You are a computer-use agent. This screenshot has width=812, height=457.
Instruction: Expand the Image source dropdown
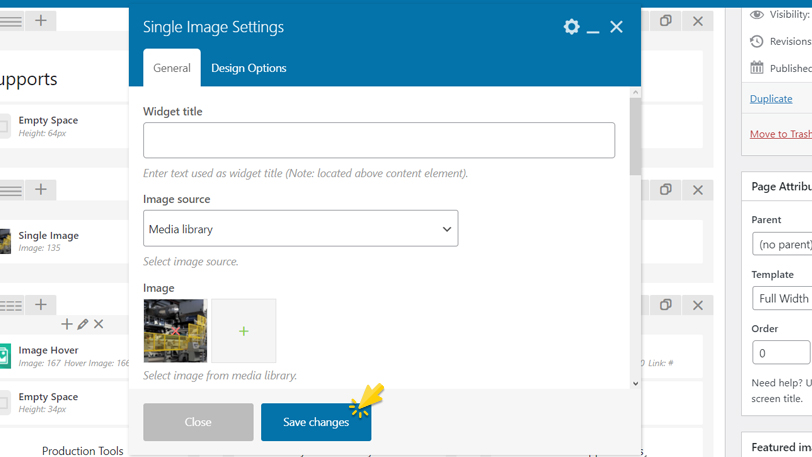click(300, 229)
